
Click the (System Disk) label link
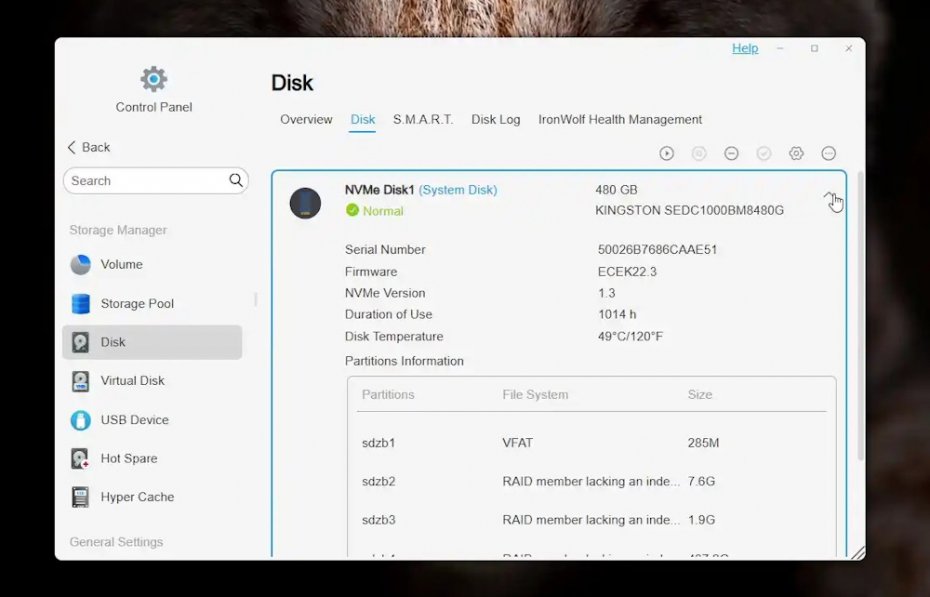point(458,190)
